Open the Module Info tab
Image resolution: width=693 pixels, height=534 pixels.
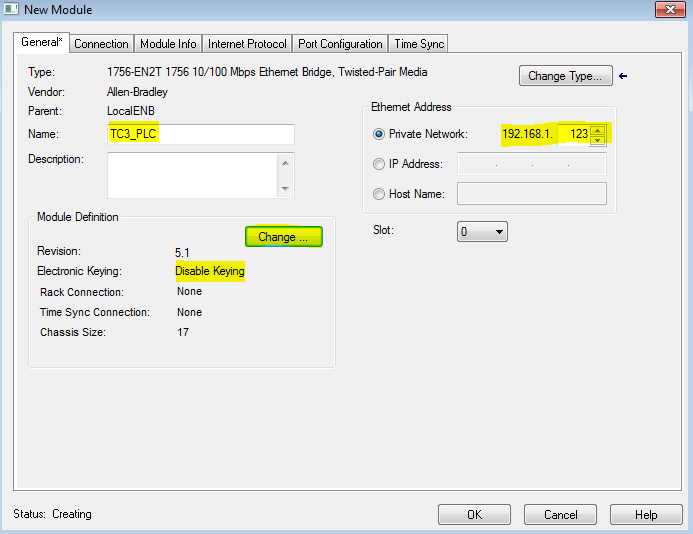(x=168, y=44)
